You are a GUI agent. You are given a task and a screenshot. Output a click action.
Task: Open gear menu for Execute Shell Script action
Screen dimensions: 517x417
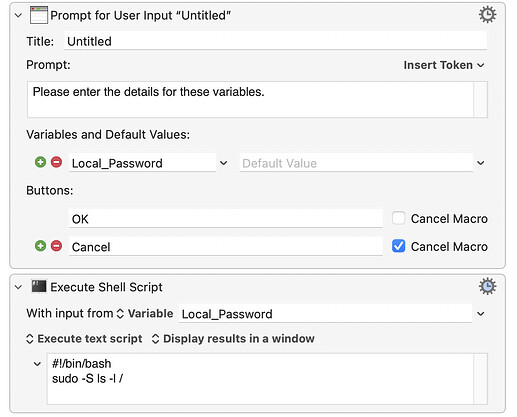(x=487, y=286)
